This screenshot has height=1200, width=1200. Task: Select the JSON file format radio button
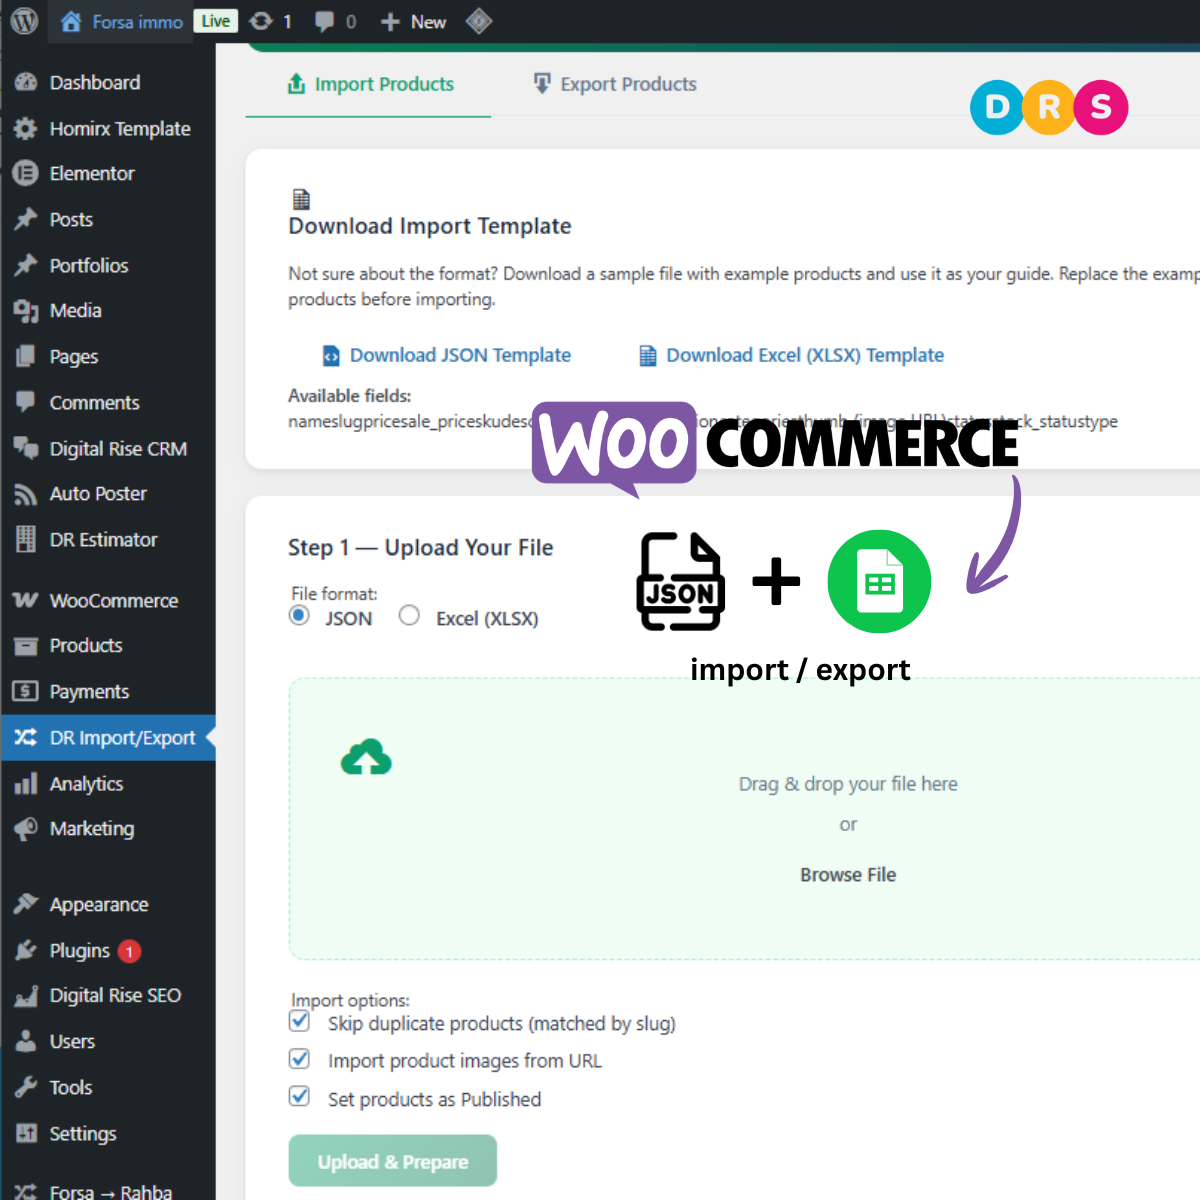tap(299, 616)
